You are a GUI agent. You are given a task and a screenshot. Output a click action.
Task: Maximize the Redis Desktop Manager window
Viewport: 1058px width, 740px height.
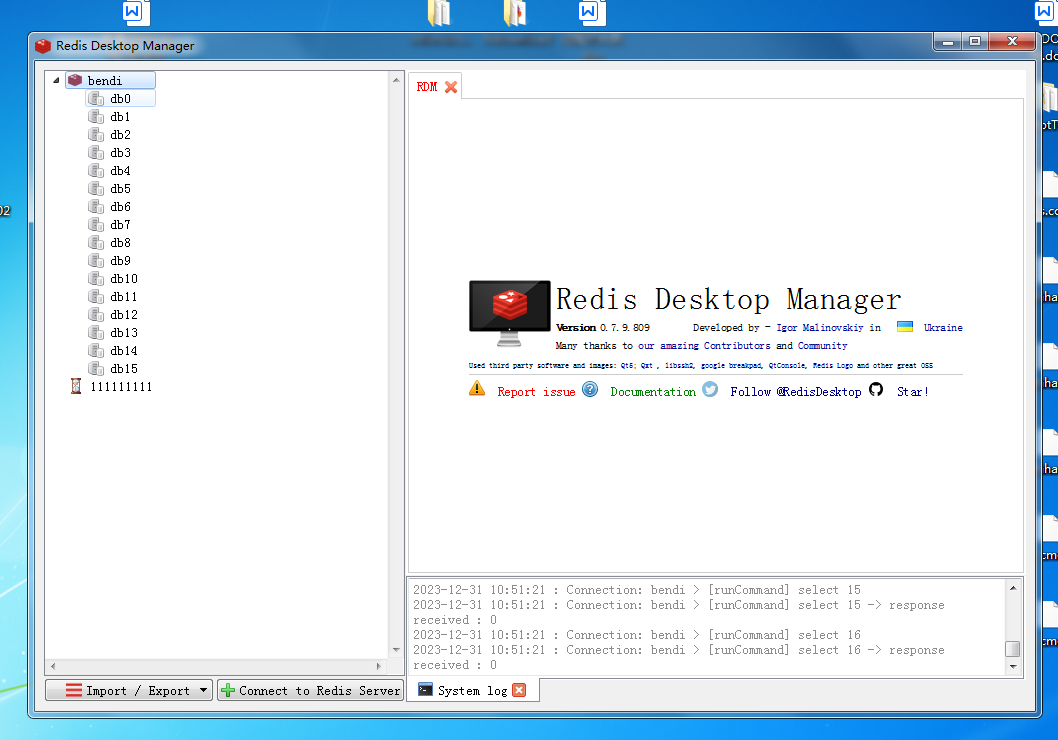tap(974, 41)
